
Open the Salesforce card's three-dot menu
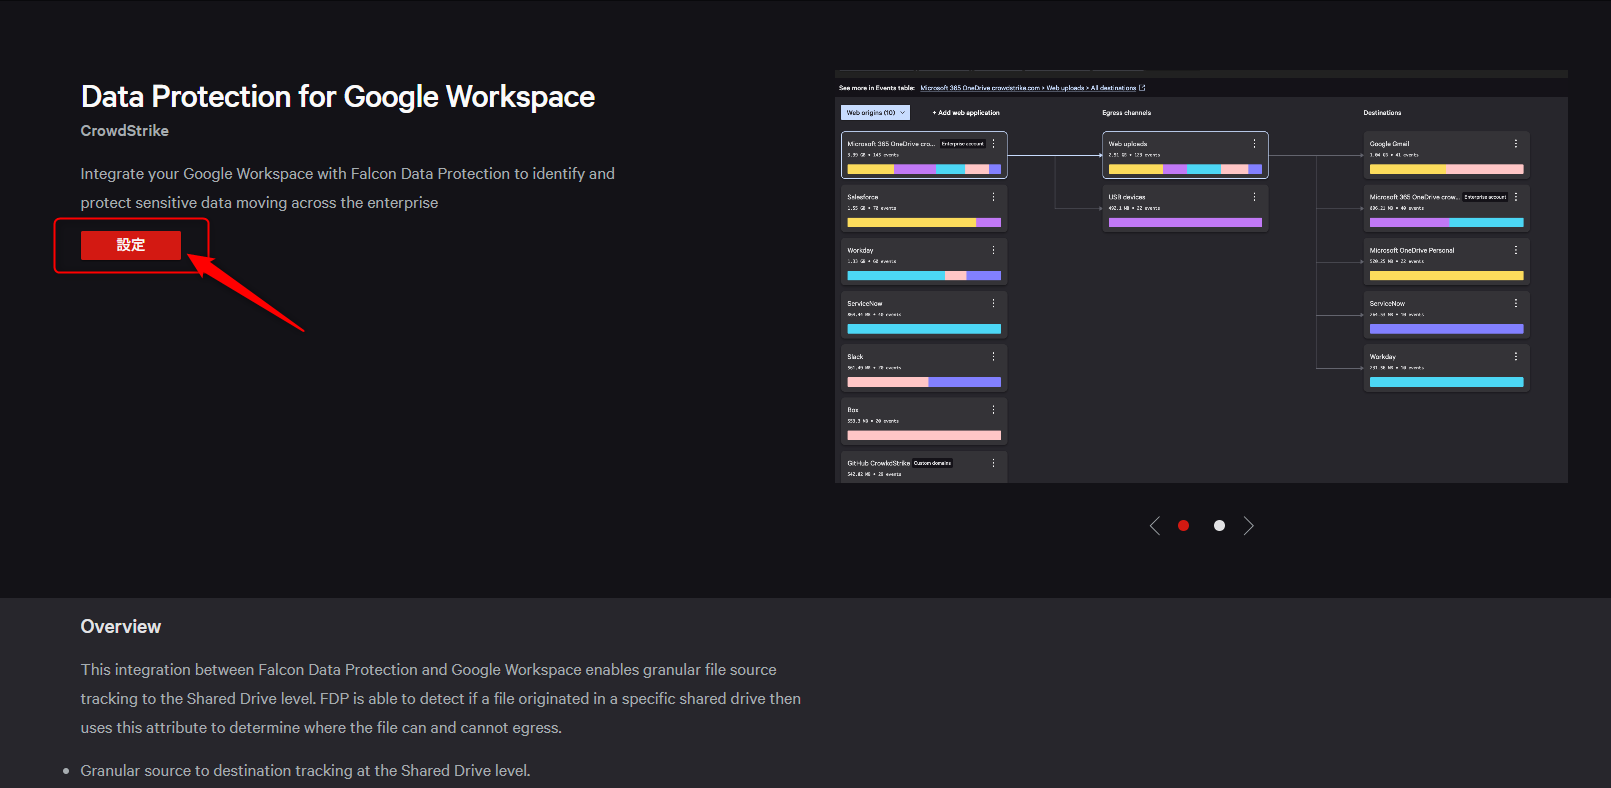(993, 197)
